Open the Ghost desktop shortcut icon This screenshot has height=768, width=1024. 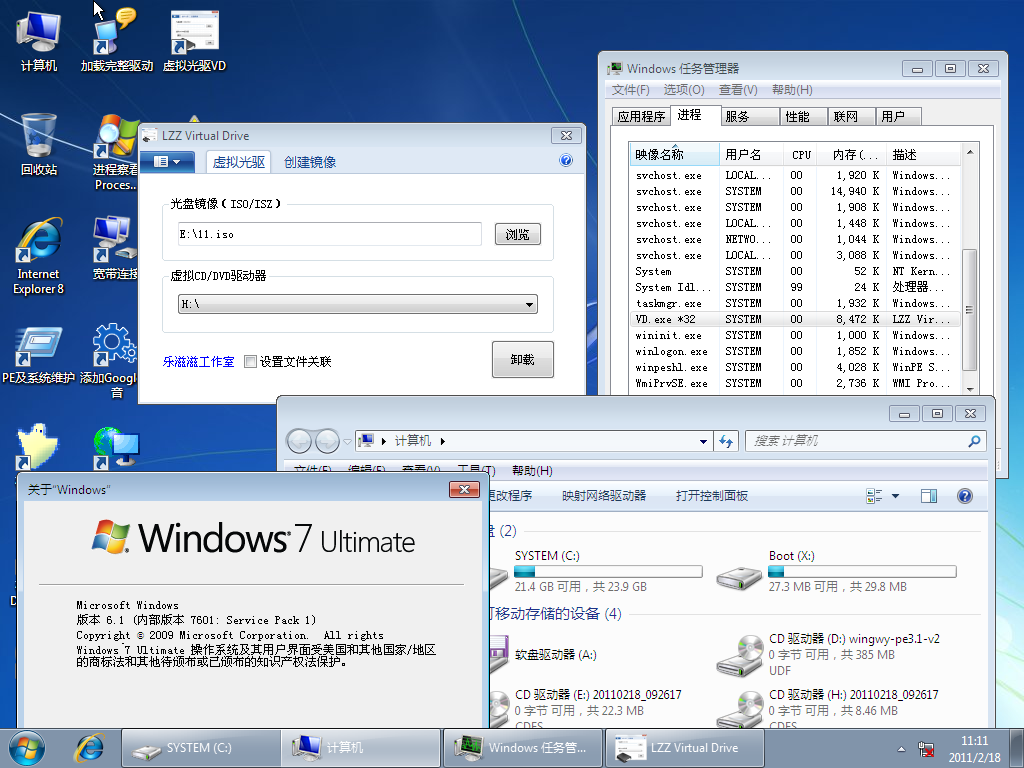tap(39, 447)
